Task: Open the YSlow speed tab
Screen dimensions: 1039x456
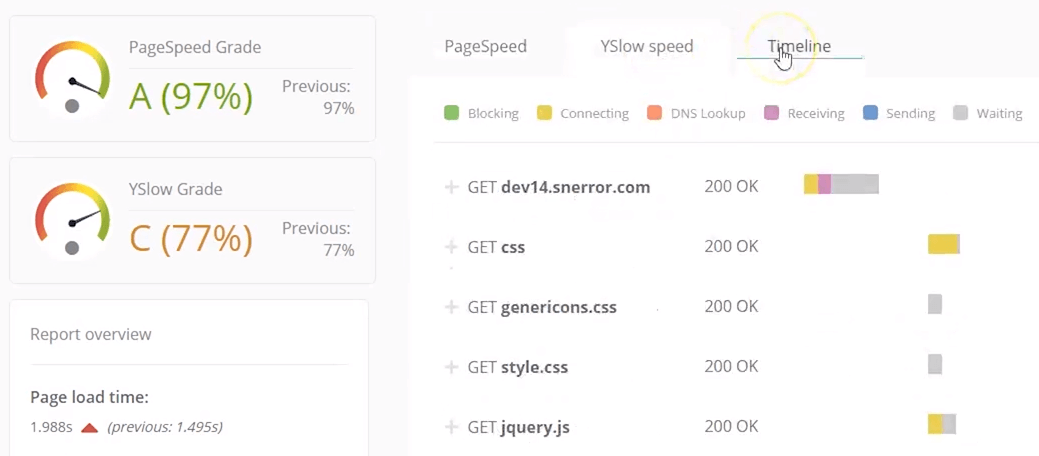Action: [x=646, y=46]
